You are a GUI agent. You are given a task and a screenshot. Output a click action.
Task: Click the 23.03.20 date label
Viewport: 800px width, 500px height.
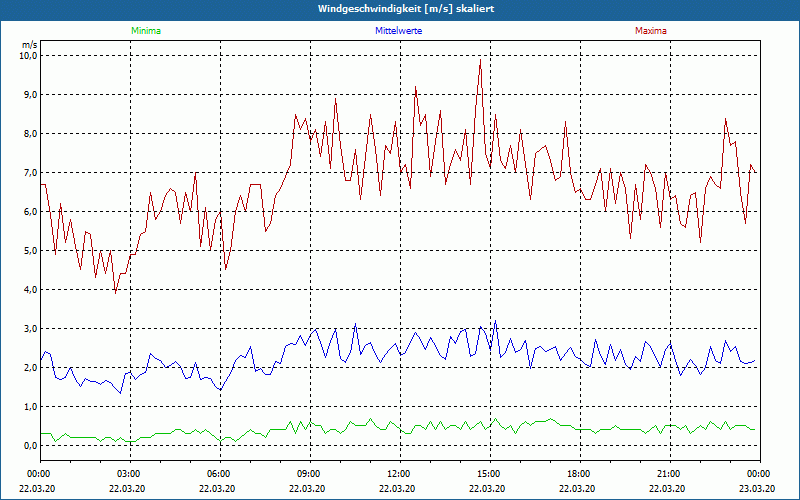(758, 488)
